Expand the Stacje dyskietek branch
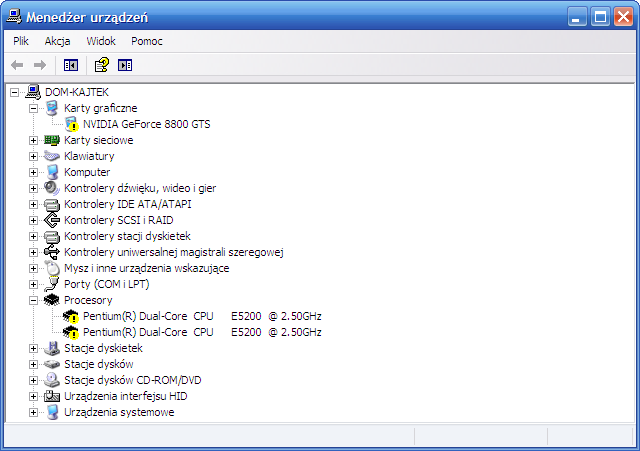Screen dimensions: 640x451 click(33, 348)
